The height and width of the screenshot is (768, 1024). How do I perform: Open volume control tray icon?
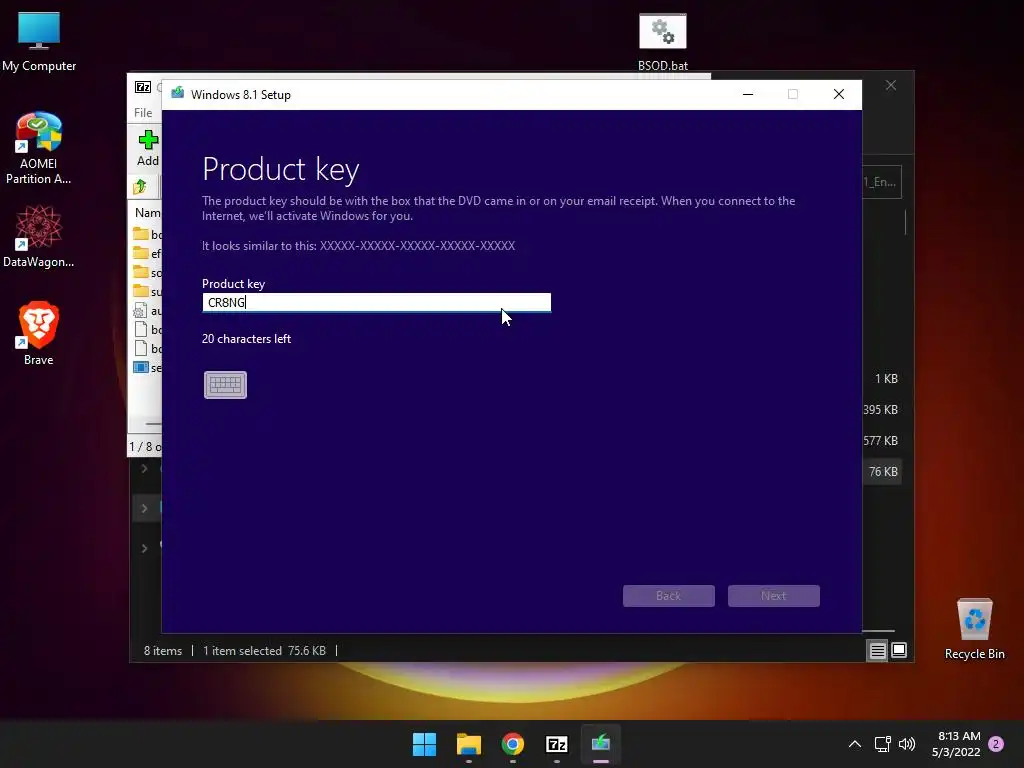click(906, 744)
